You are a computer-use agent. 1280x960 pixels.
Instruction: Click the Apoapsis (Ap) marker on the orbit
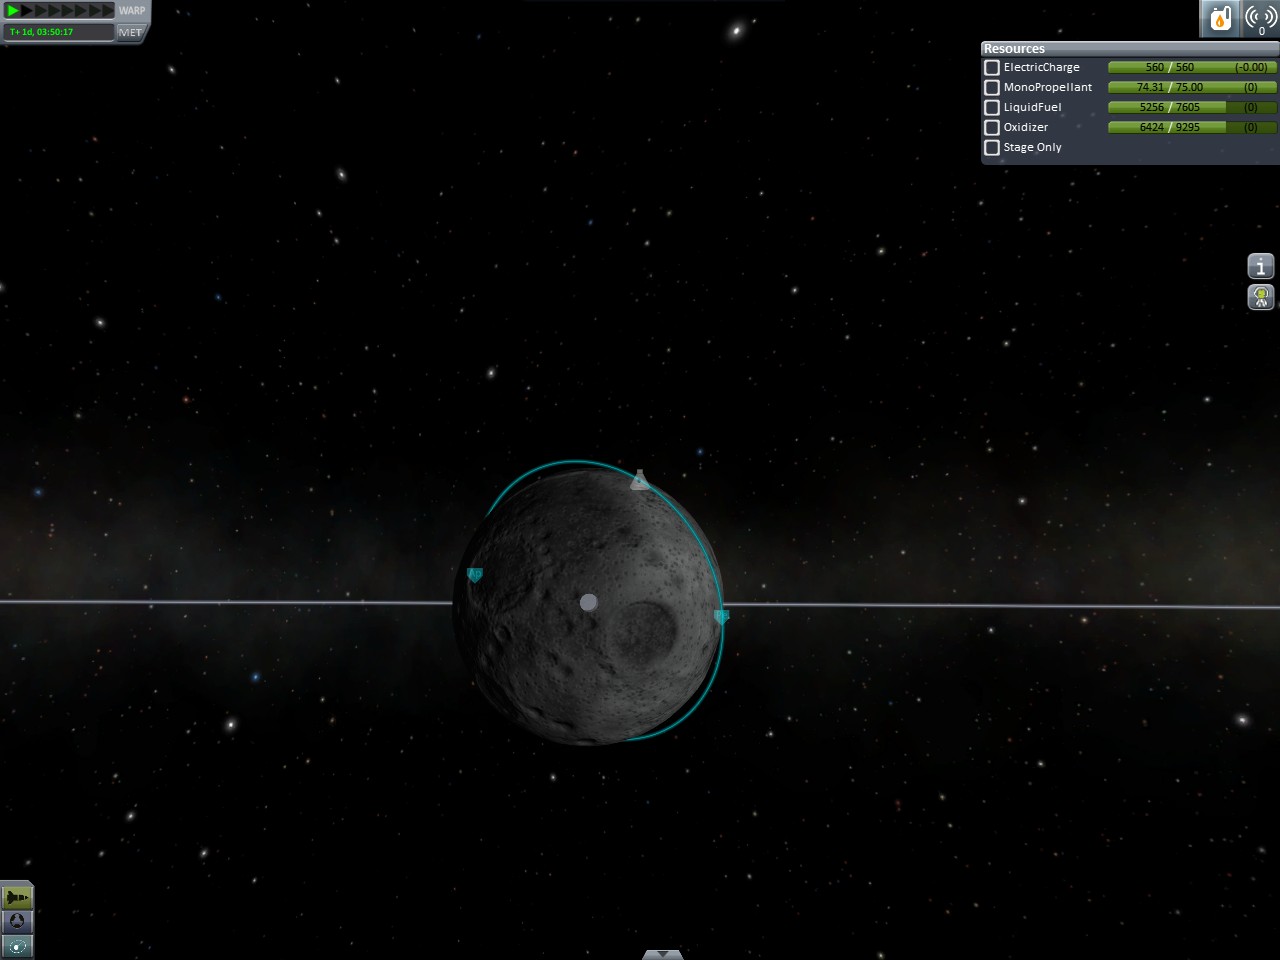(475, 574)
